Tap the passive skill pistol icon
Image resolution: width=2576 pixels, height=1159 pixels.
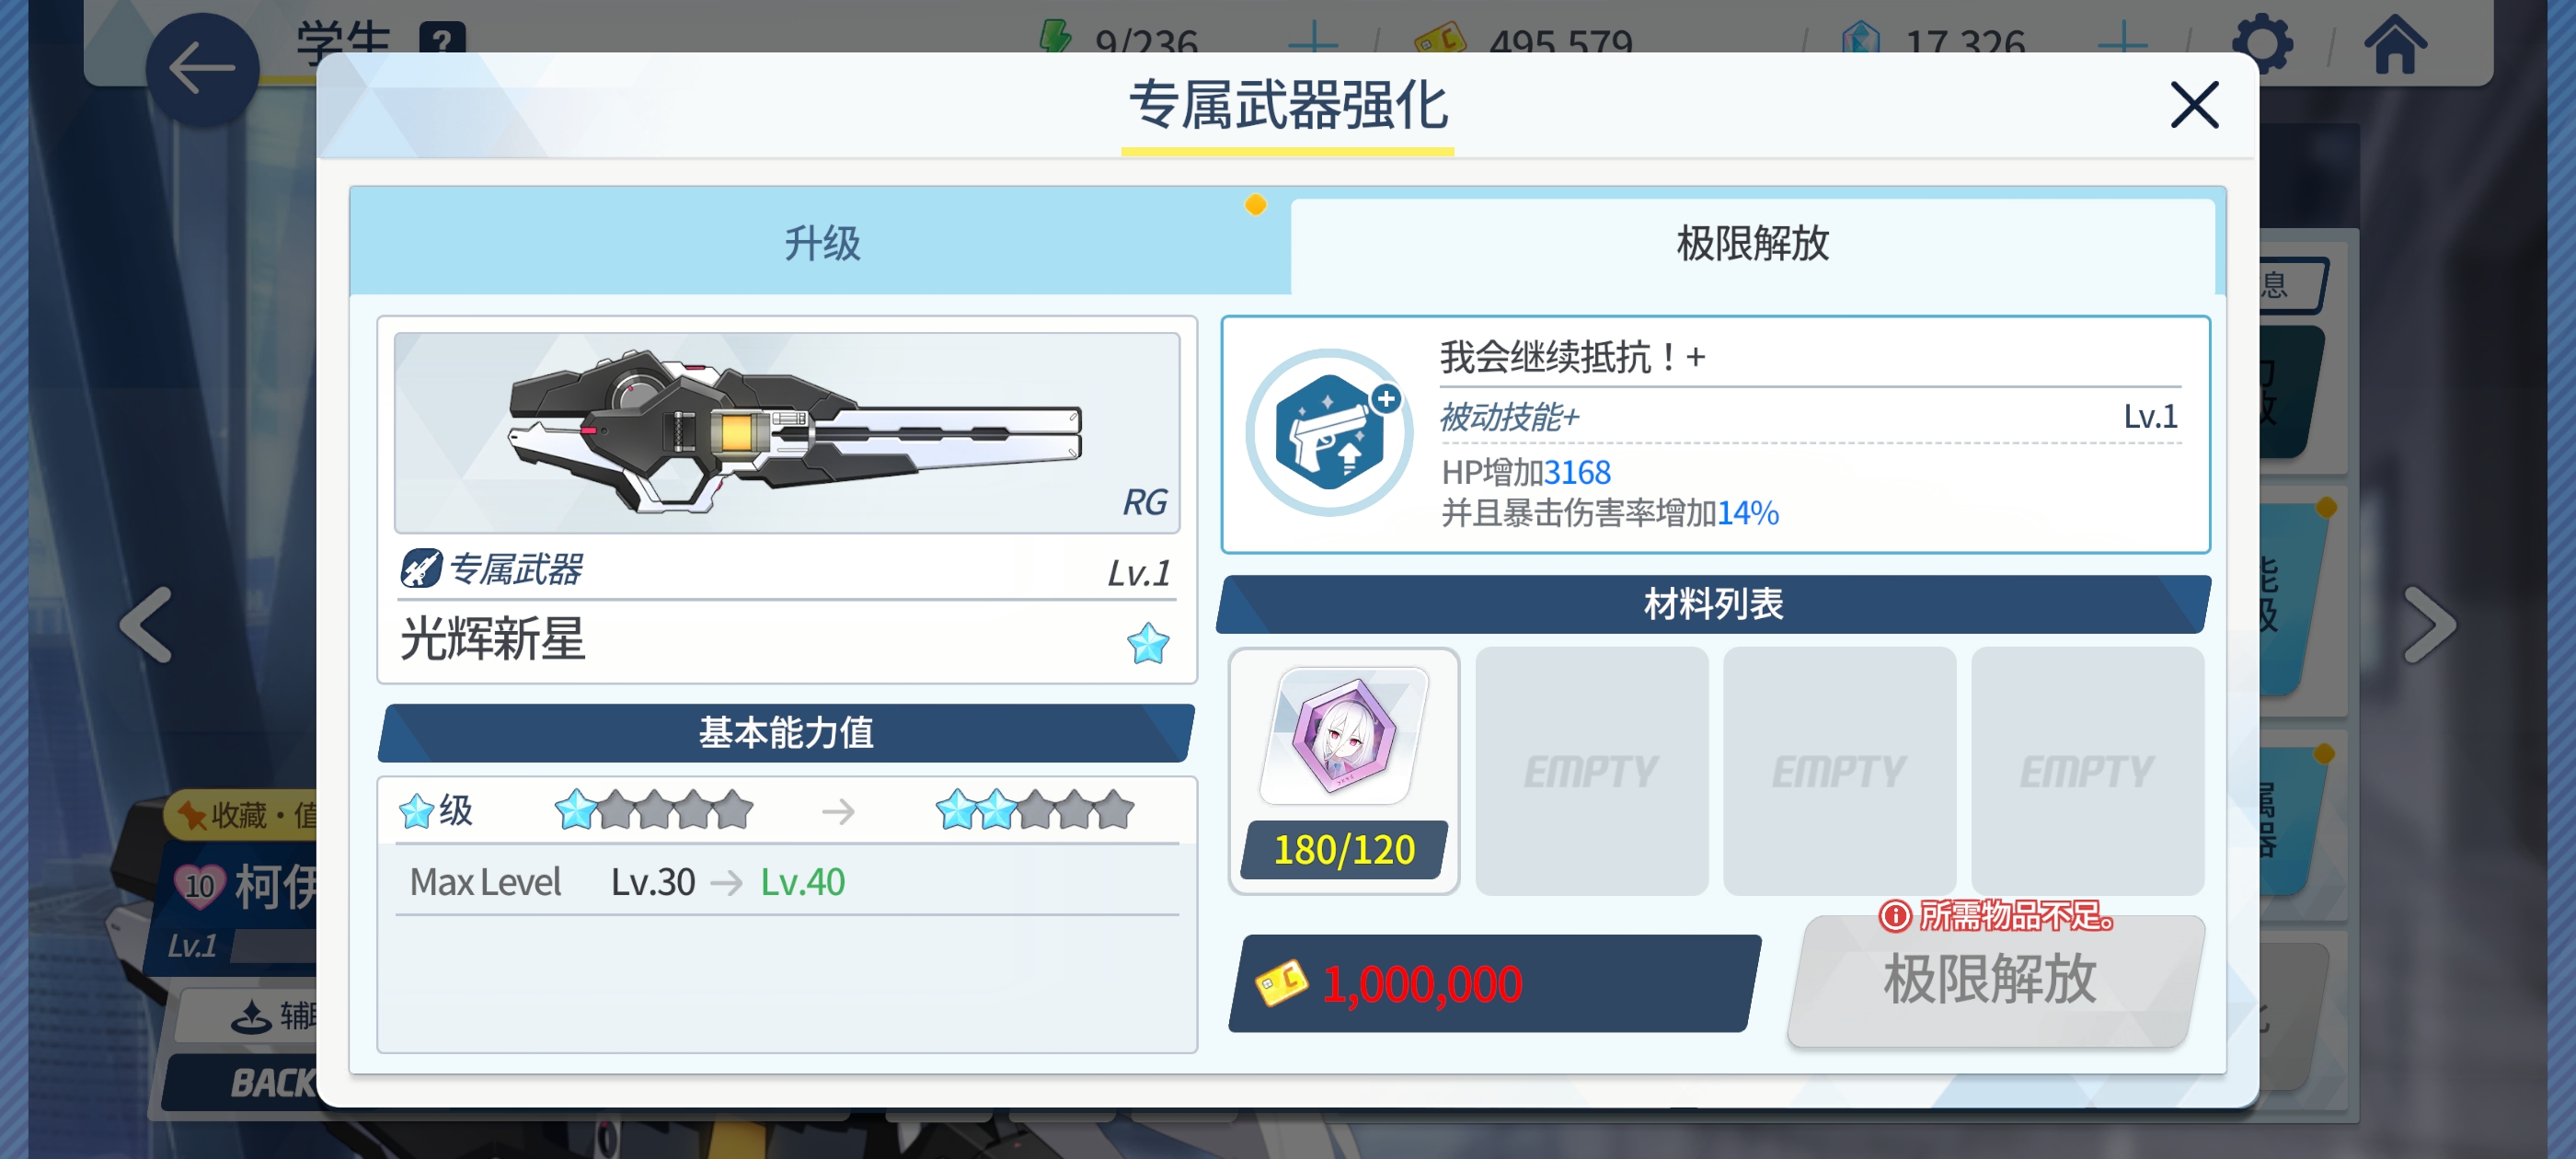[x=1328, y=433]
